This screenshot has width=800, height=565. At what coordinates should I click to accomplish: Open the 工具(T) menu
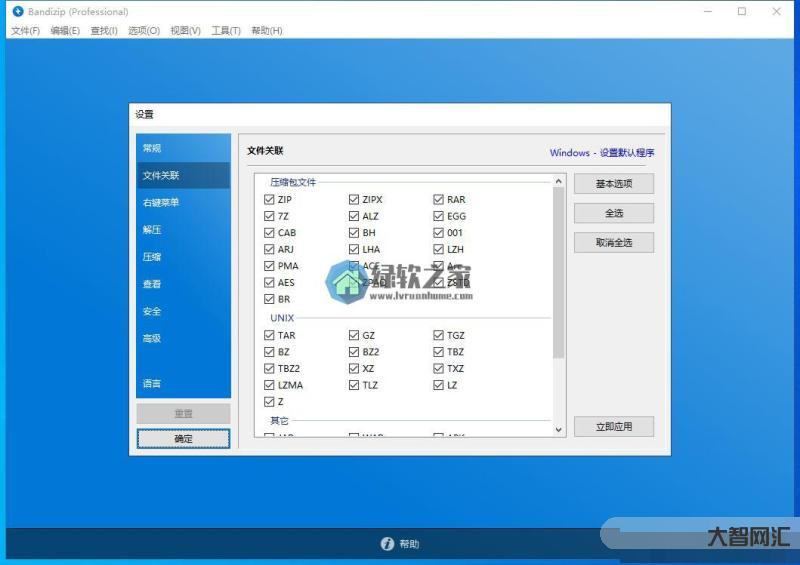226,31
